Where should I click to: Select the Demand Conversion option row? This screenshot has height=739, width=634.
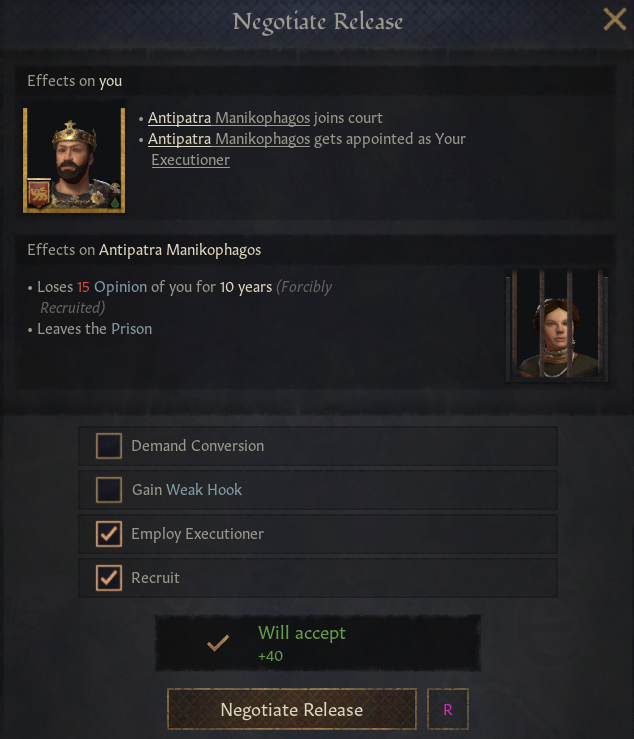[x=318, y=446]
